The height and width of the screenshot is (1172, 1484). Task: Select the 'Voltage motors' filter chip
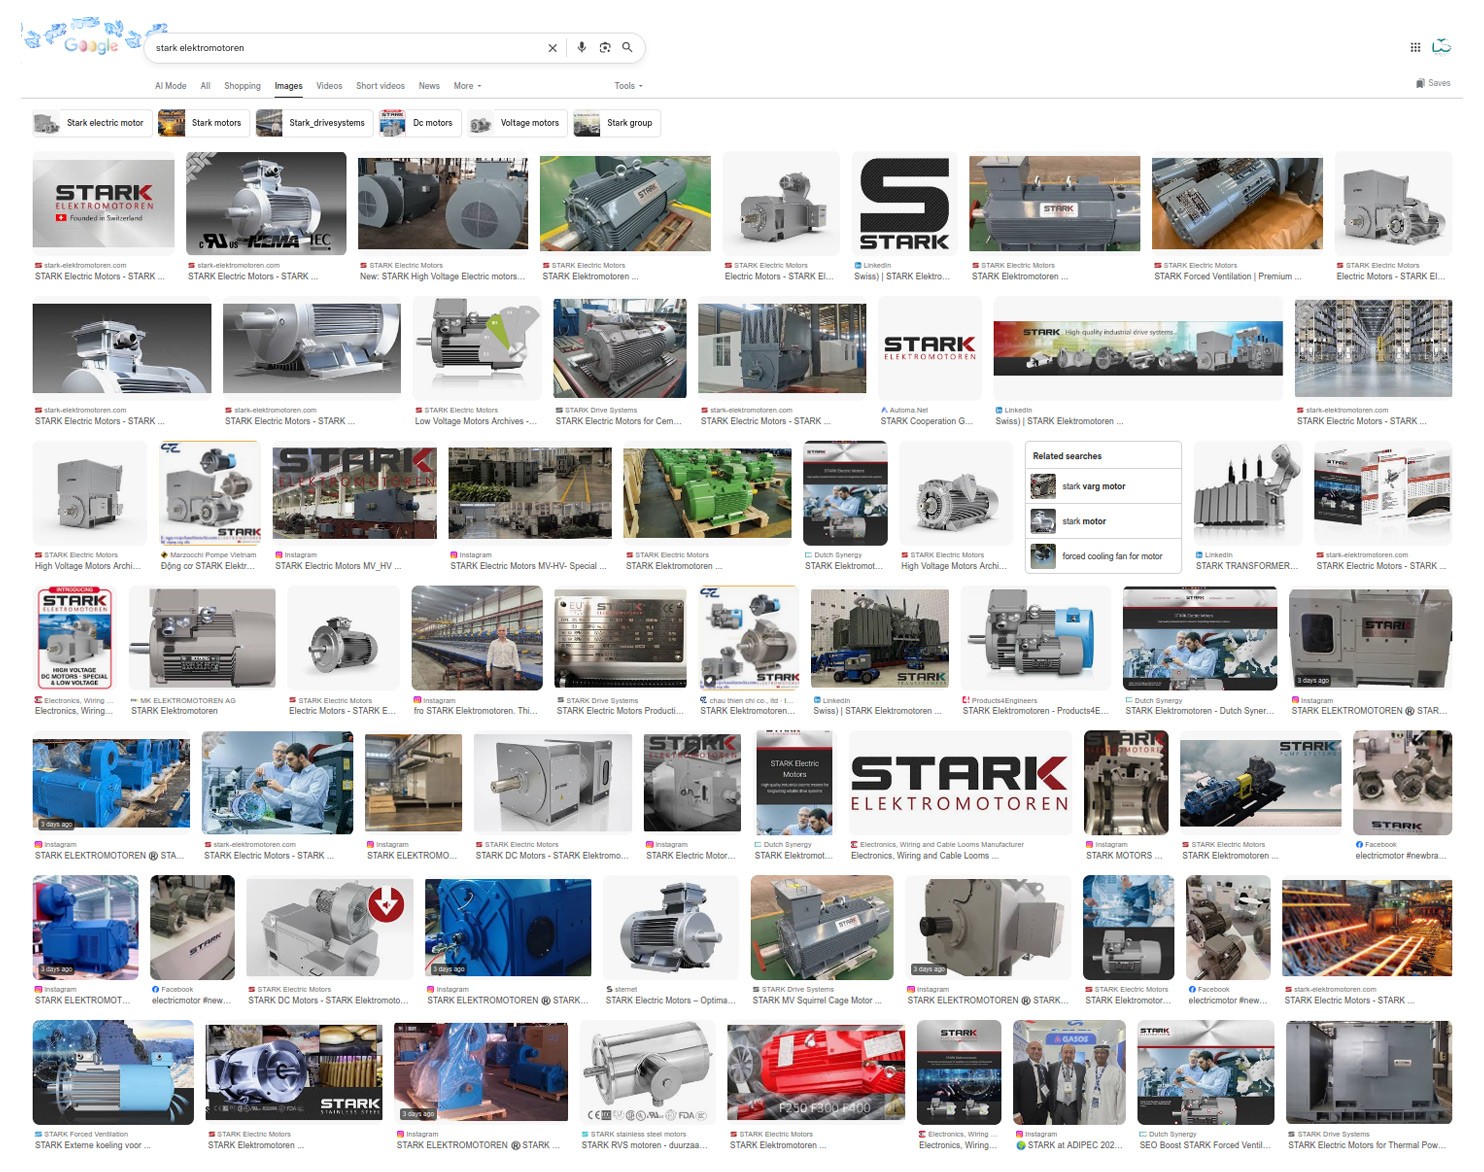(517, 123)
